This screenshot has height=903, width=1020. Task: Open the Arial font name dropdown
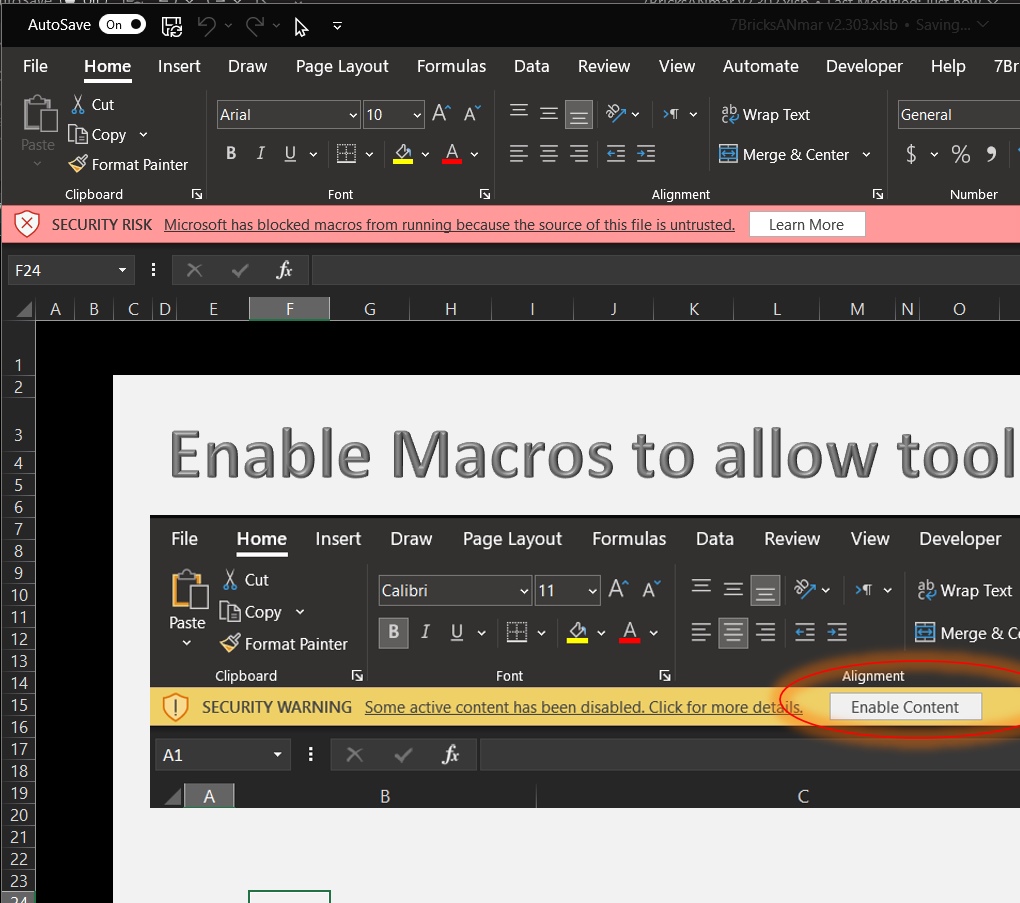[x=353, y=115]
